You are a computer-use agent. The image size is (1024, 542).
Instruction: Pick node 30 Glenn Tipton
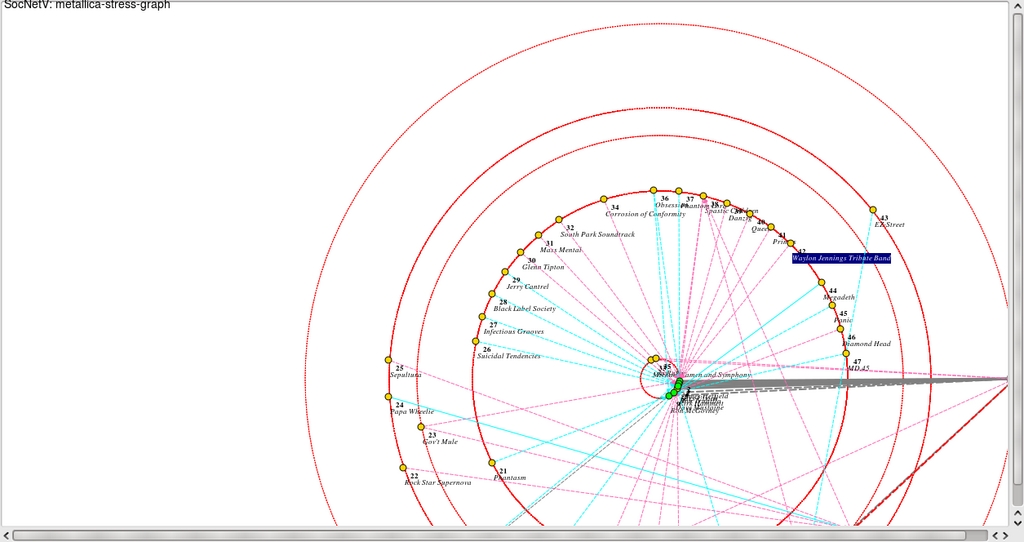[x=520, y=252]
